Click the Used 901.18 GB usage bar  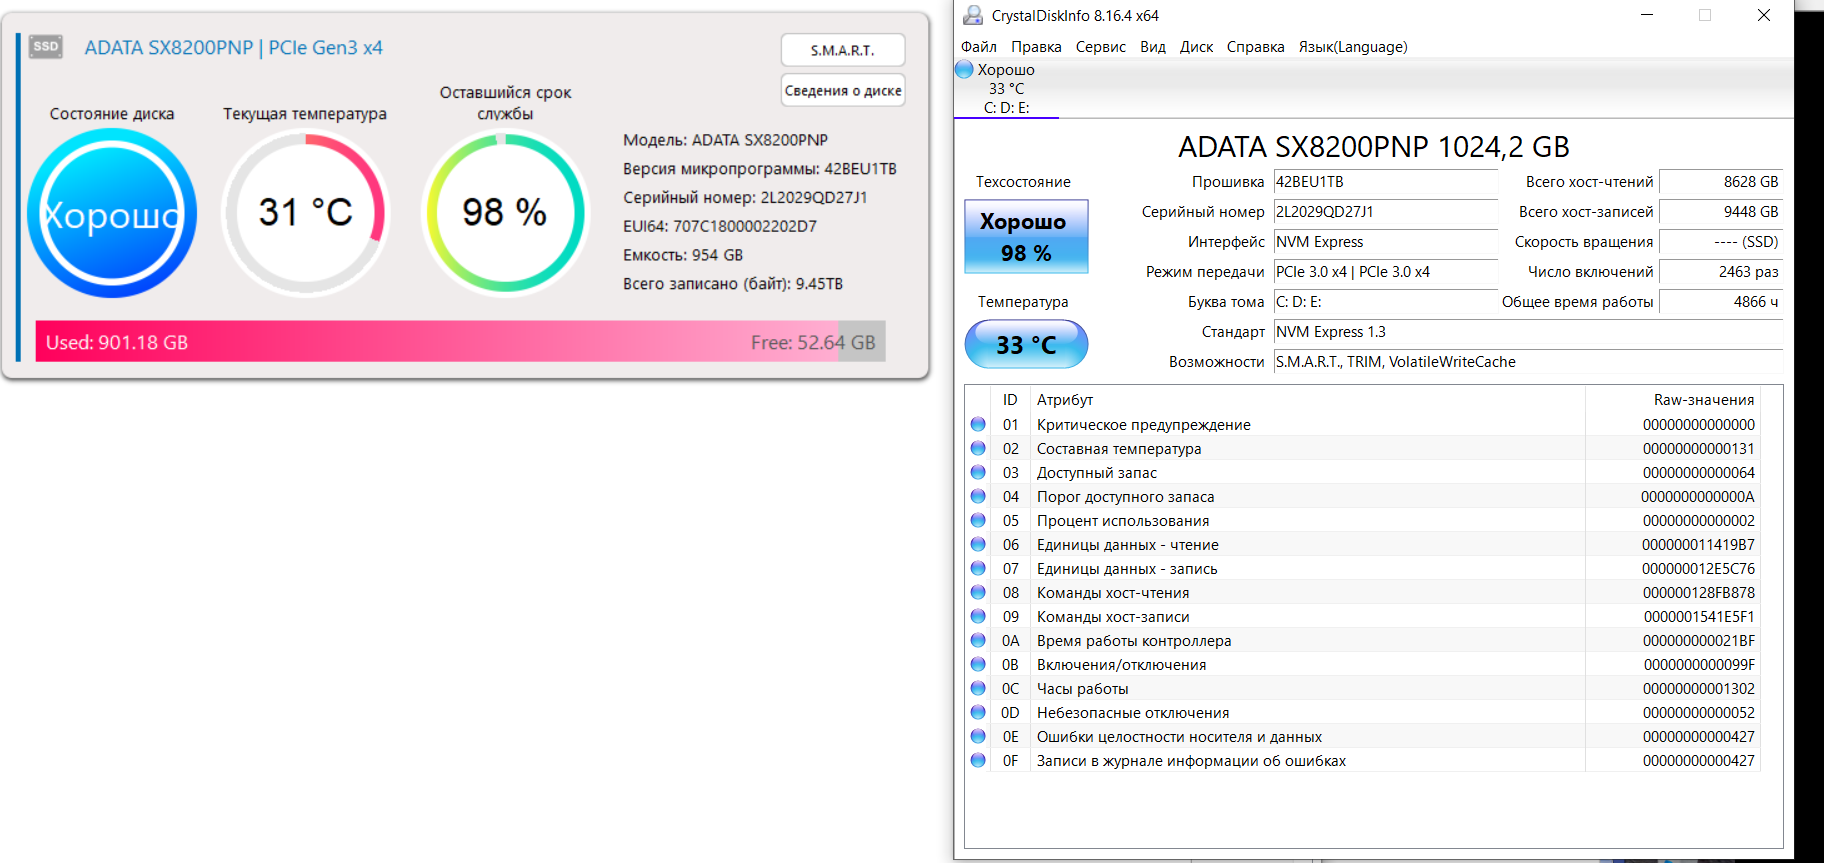point(460,342)
